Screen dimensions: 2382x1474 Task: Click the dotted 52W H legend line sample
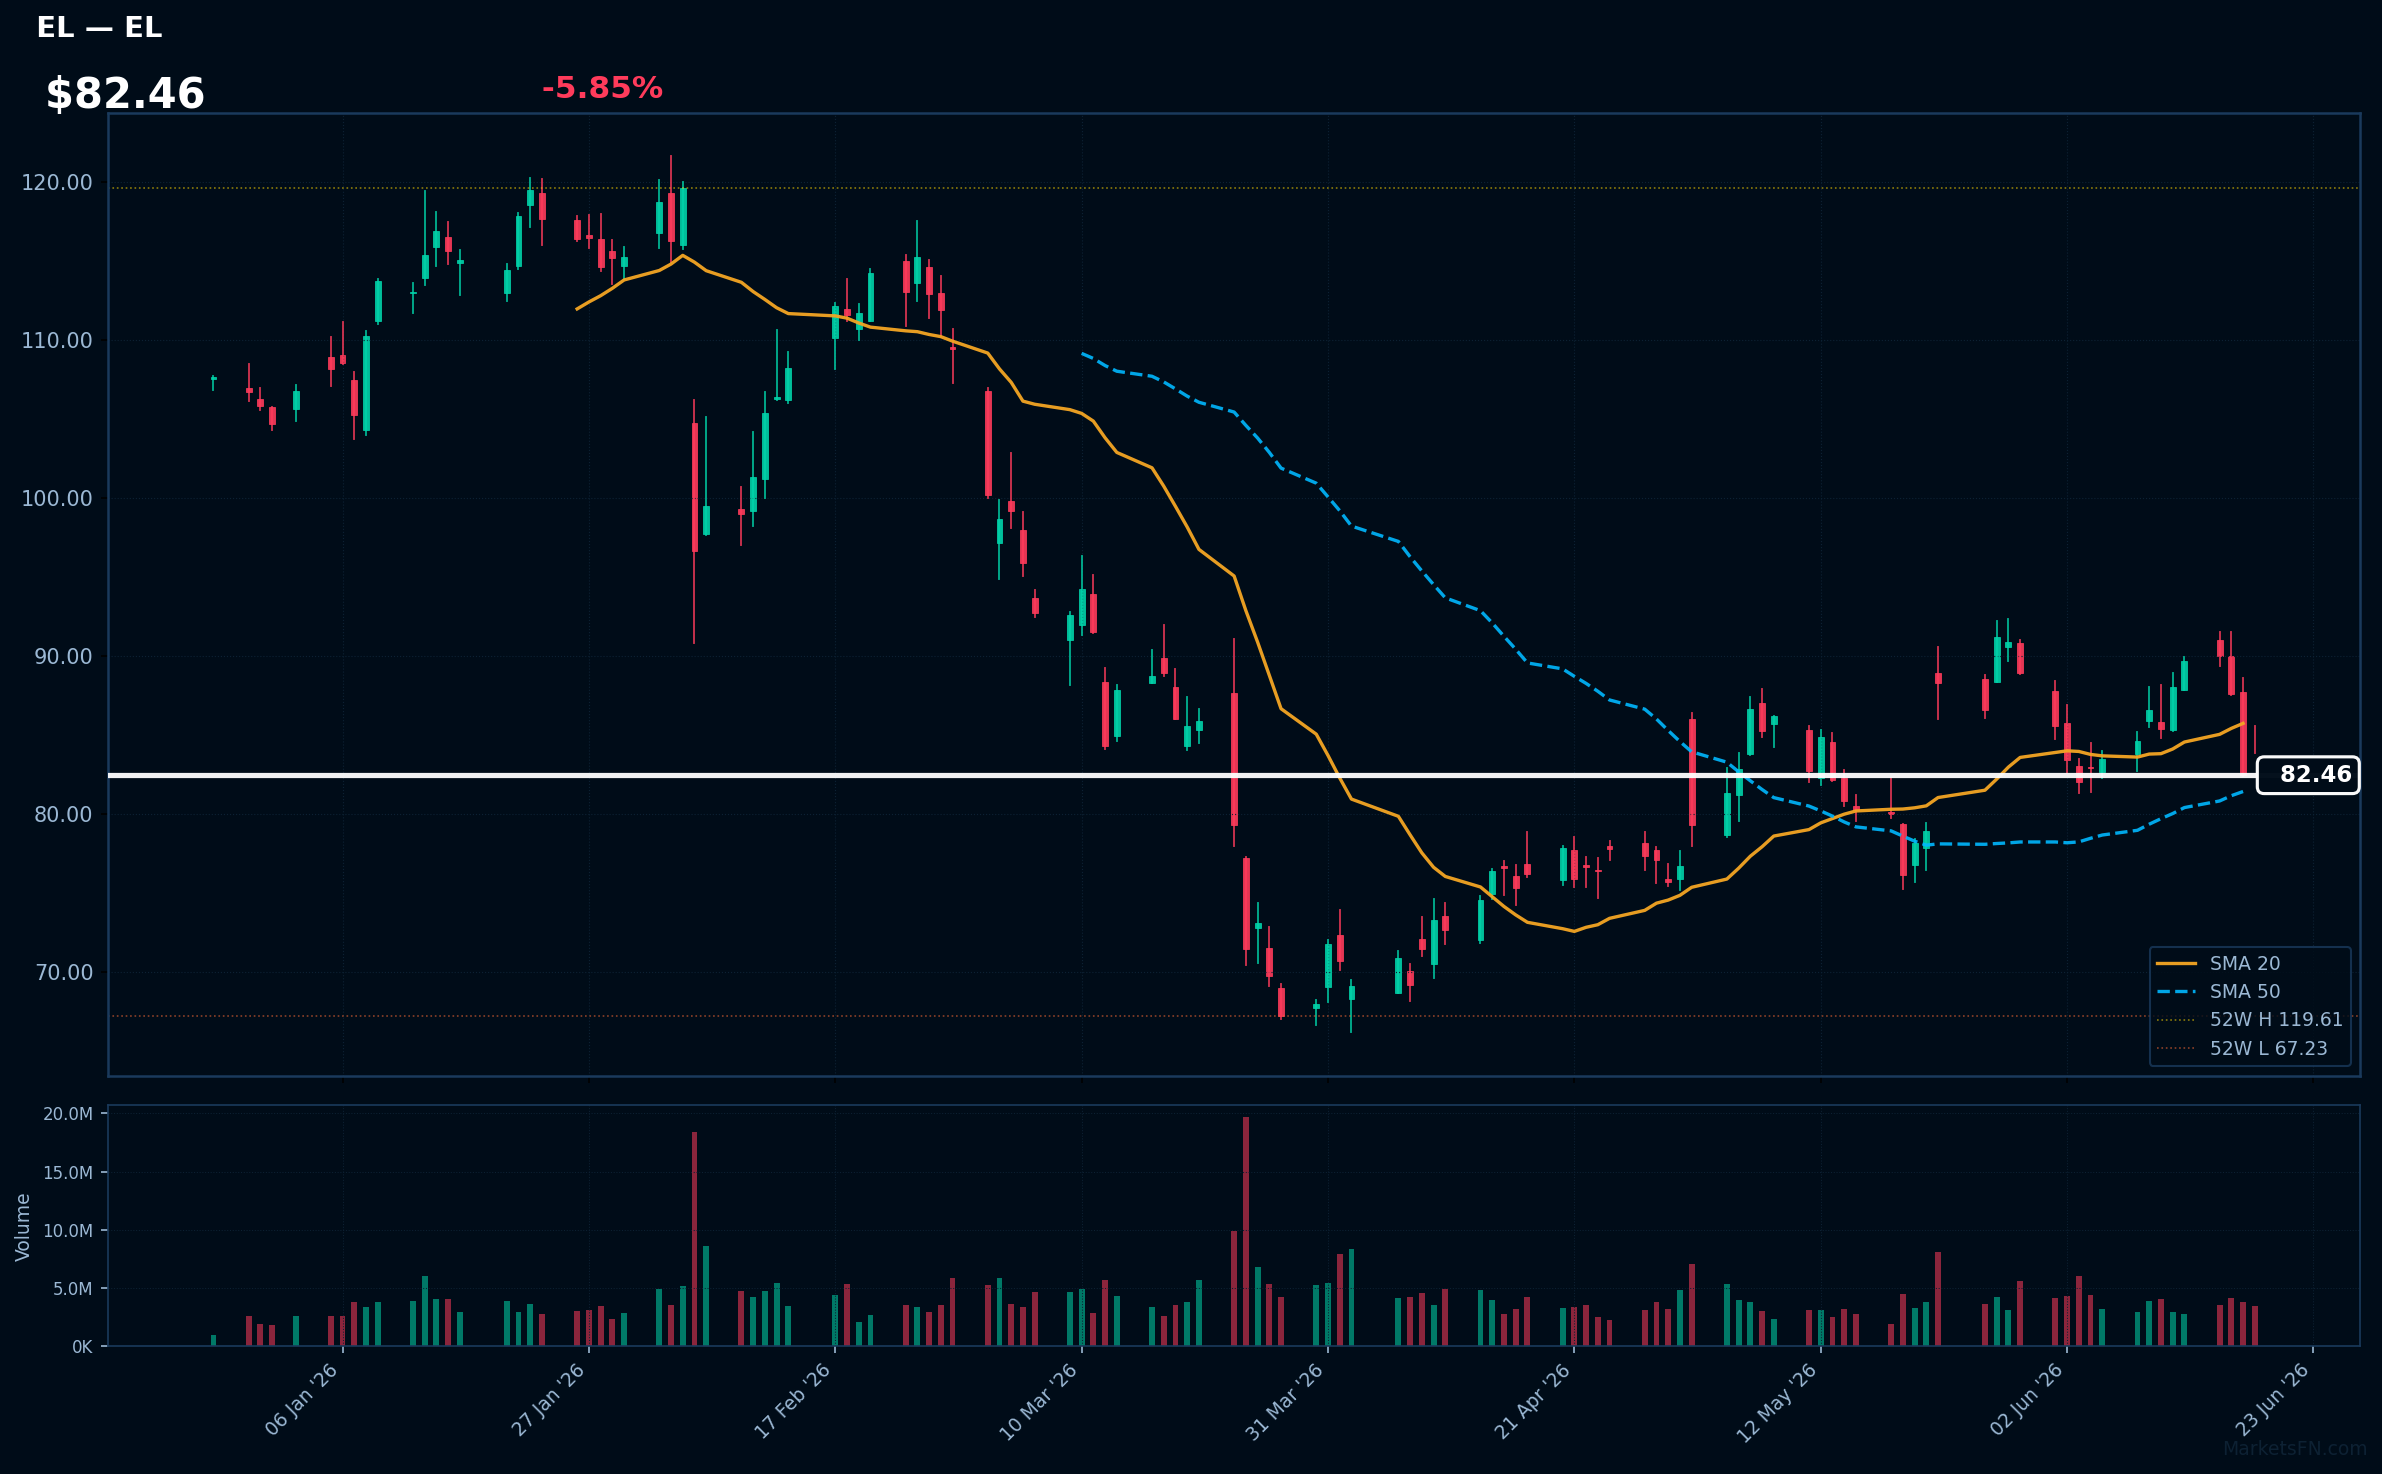point(2176,1019)
